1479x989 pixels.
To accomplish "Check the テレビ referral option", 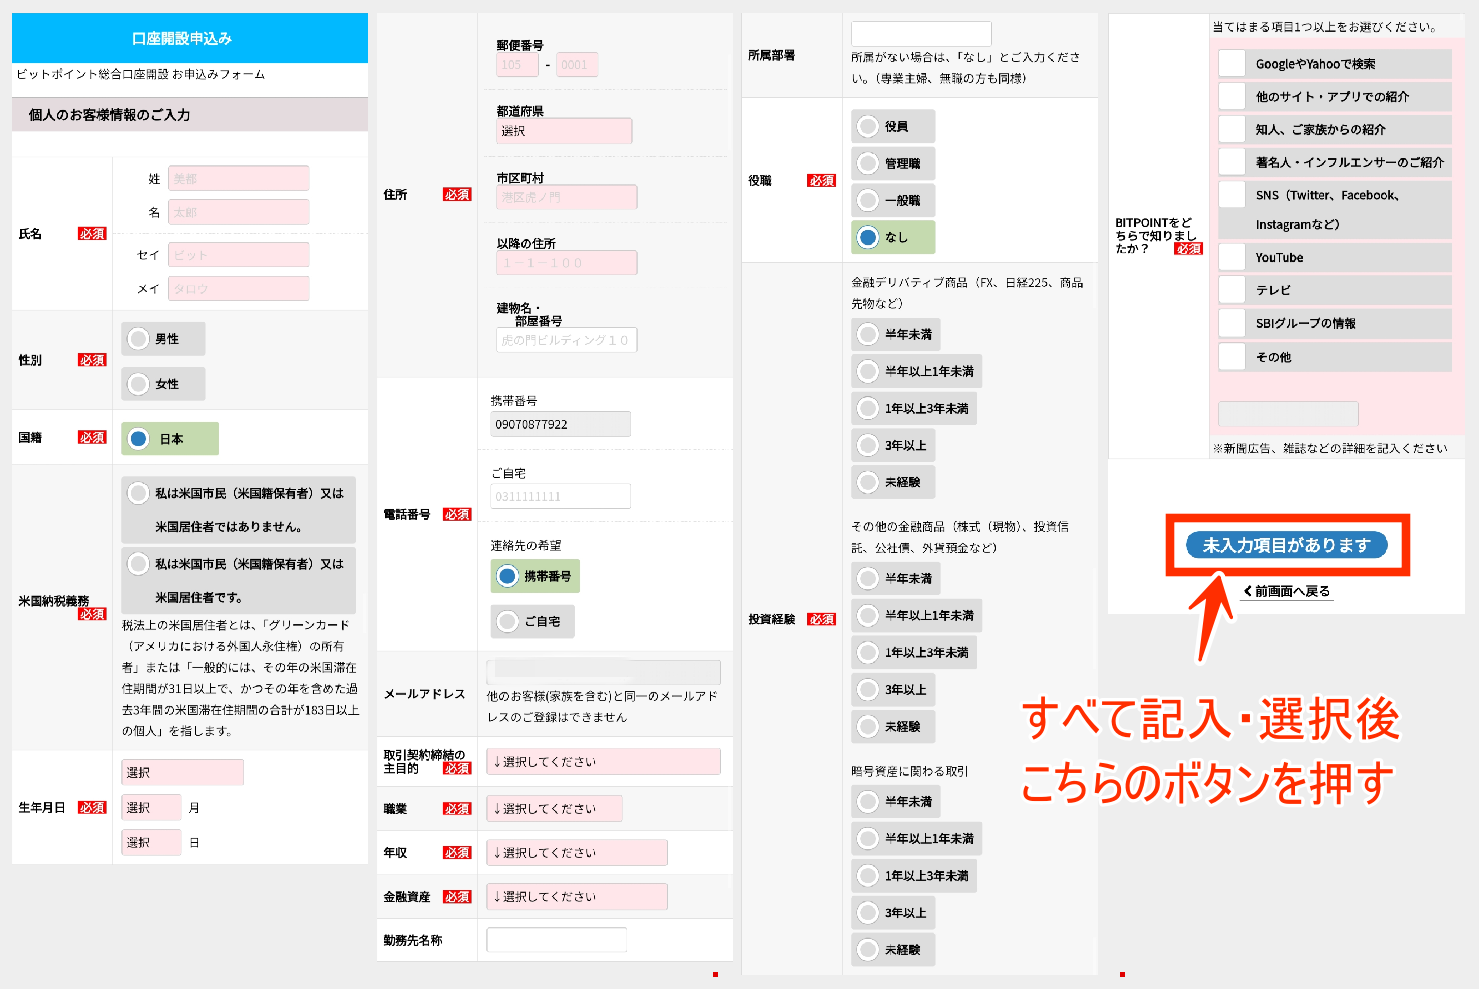I will coord(1232,290).
